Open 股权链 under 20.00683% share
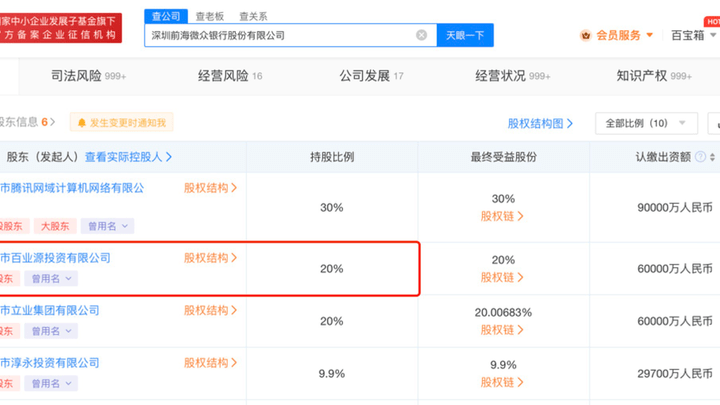720x405 pixels. [502, 330]
